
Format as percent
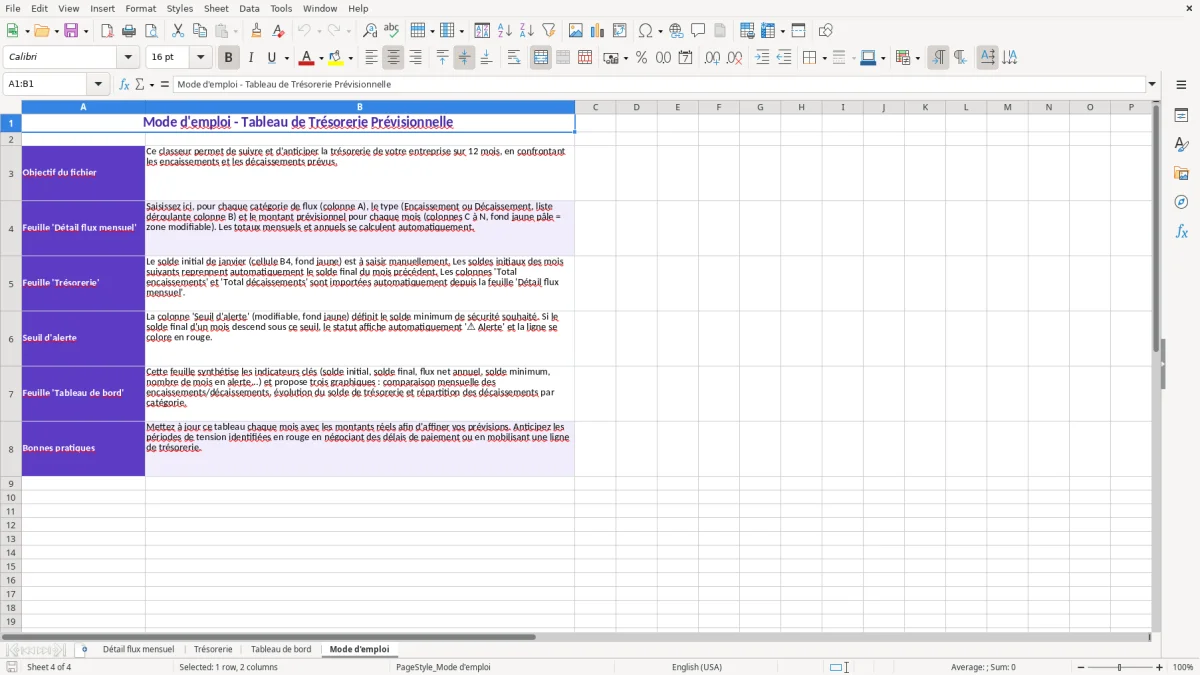[x=641, y=58]
